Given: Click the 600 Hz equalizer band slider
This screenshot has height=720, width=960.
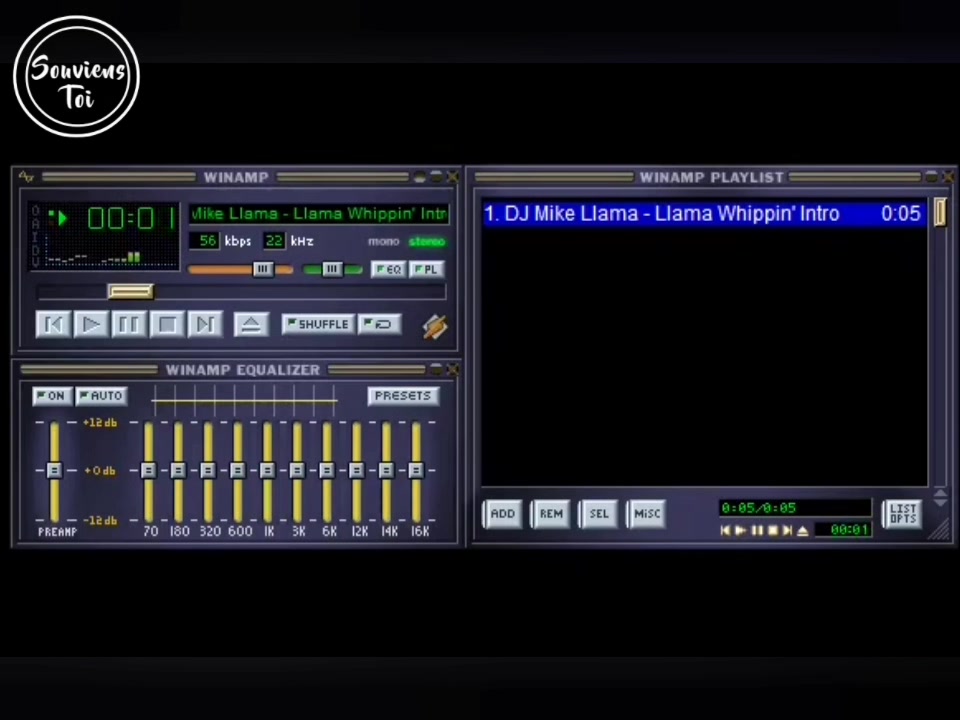Looking at the screenshot, I should point(238,470).
